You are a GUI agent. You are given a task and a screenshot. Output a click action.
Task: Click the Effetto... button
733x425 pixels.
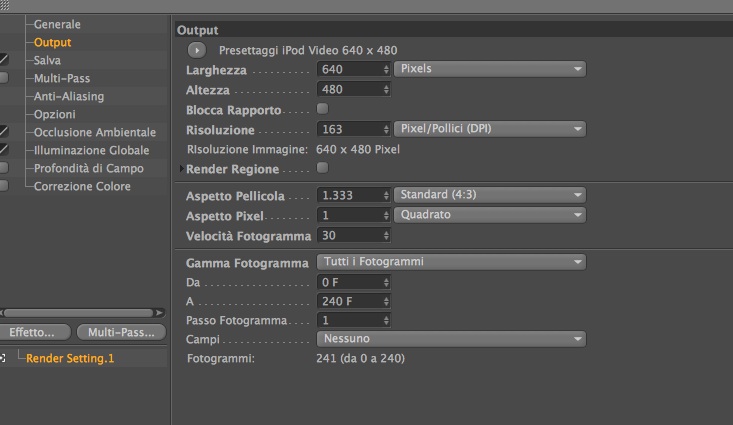(39, 332)
